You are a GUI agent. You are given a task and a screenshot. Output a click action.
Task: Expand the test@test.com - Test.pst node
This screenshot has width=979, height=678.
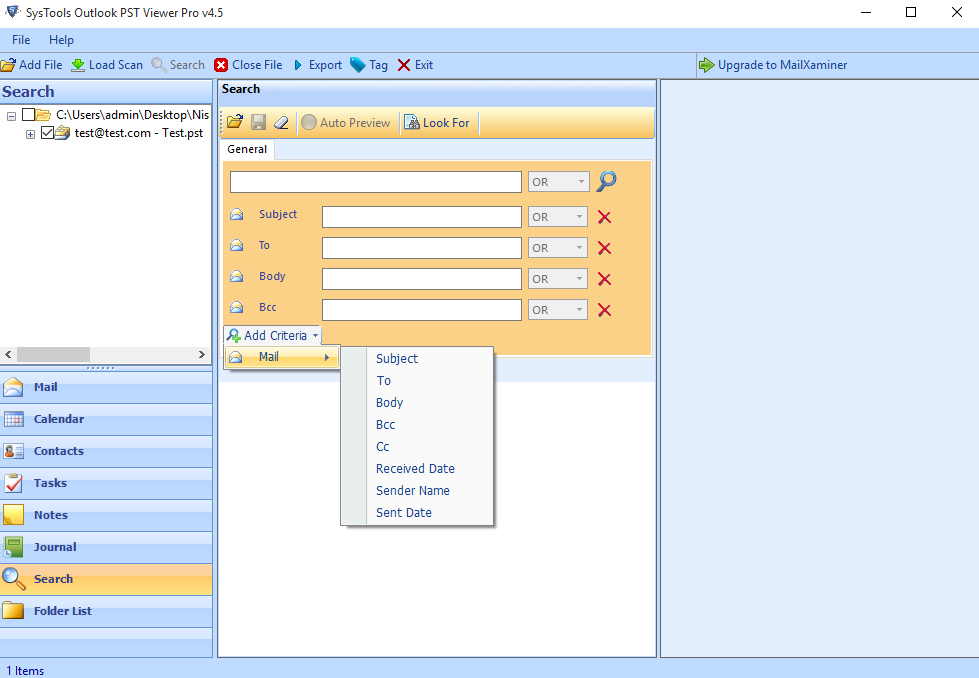pos(30,134)
